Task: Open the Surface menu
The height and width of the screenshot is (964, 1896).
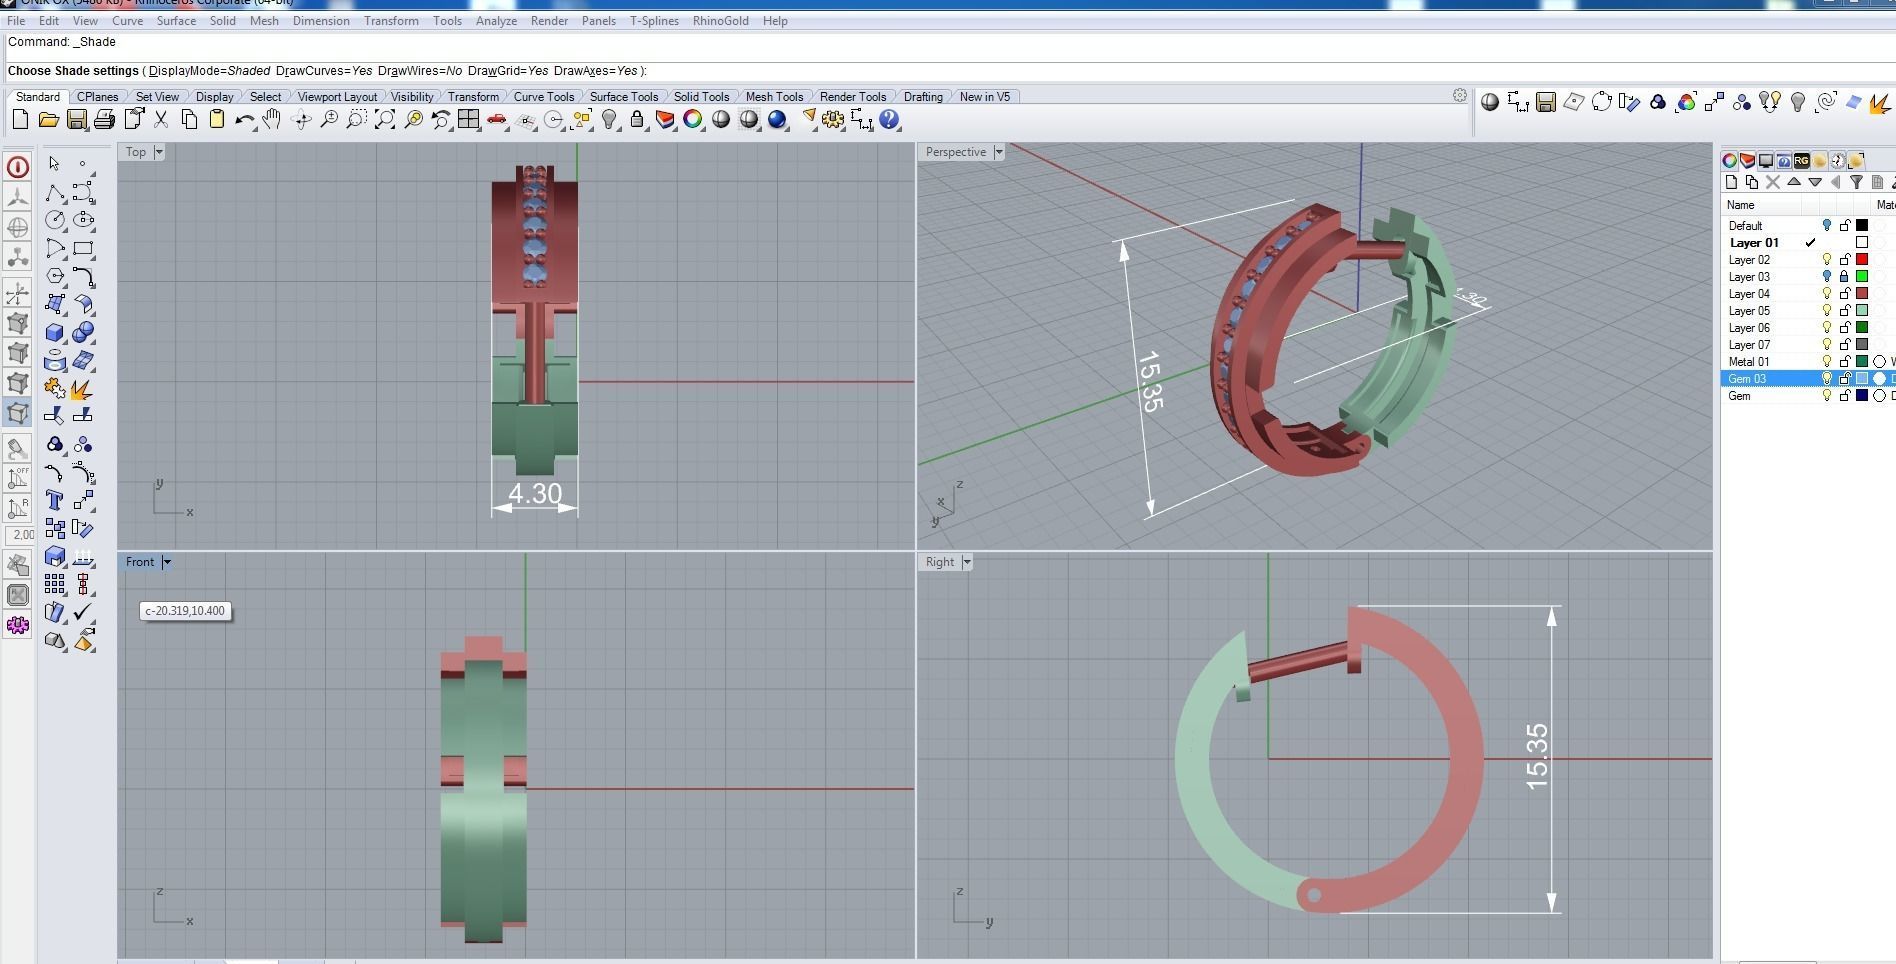Action: (x=176, y=21)
